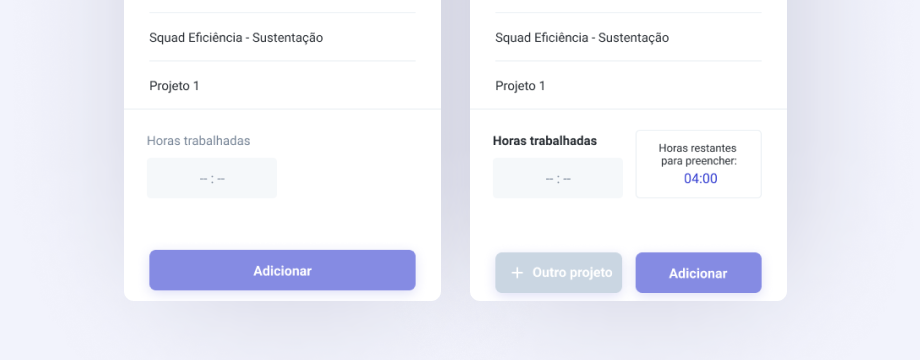The height and width of the screenshot is (360, 920).
Task: Add another project via Outro projeto label
Action: (572, 273)
